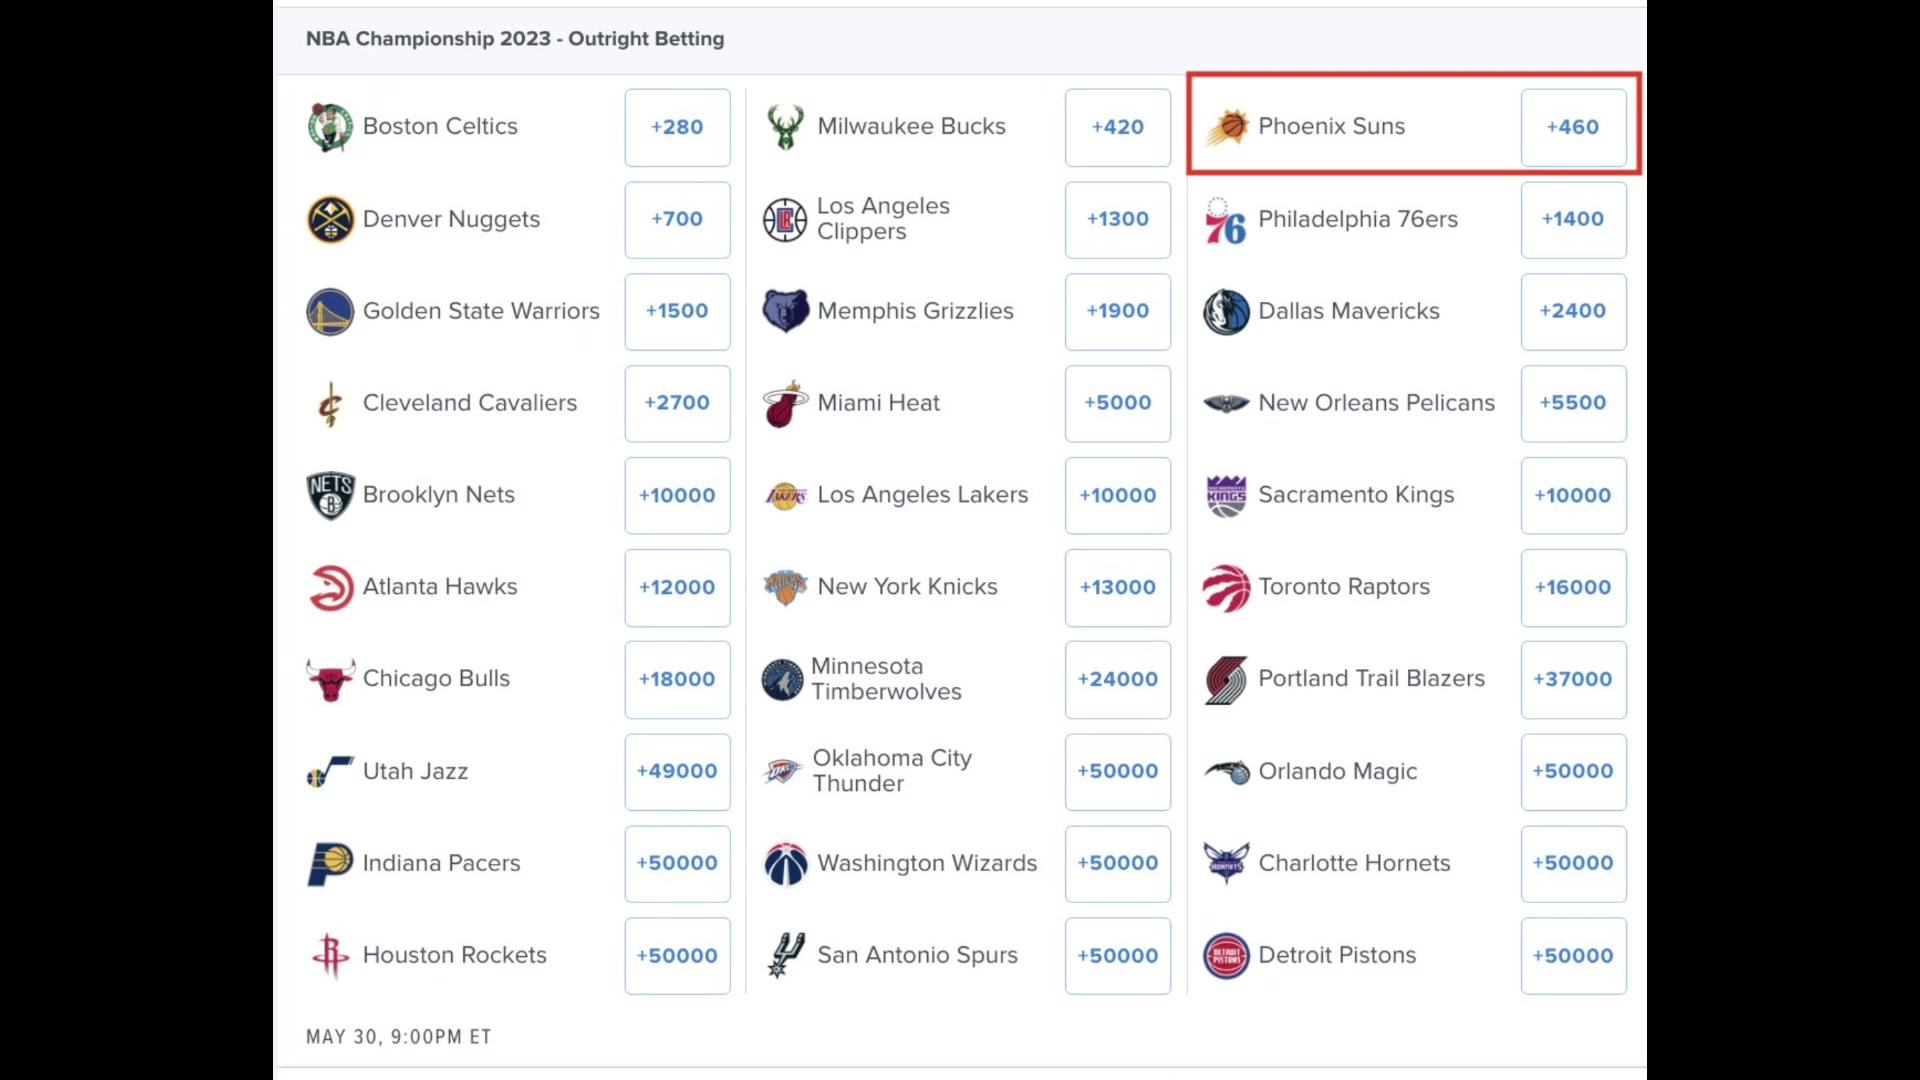Screen dimensions: 1920x1080
Task: Select +1500 odds for Golden State Warriors
Action: 678,310
